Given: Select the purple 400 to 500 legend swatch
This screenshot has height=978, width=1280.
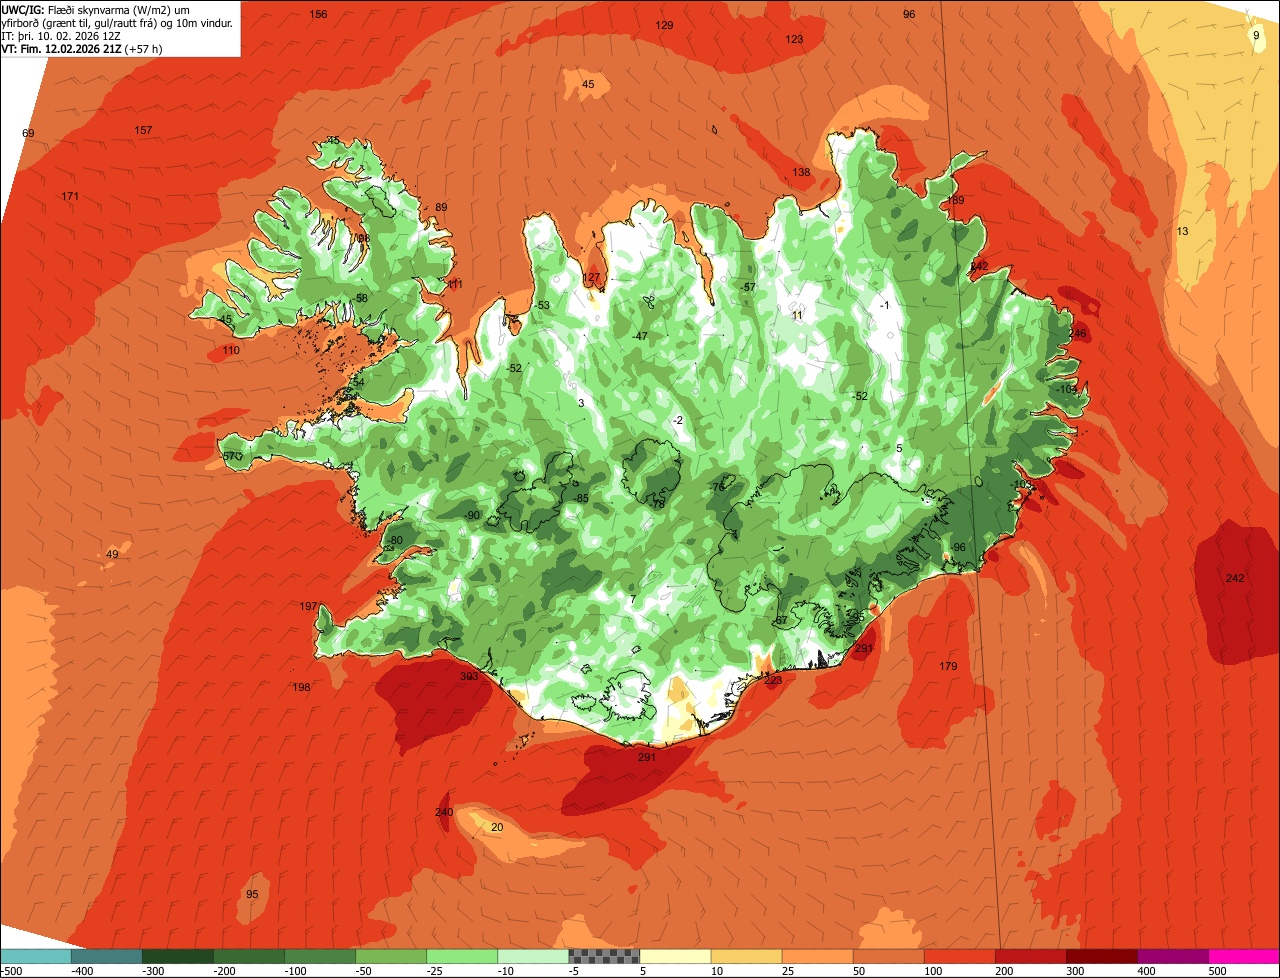Looking at the screenshot, I should (x=1173, y=956).
